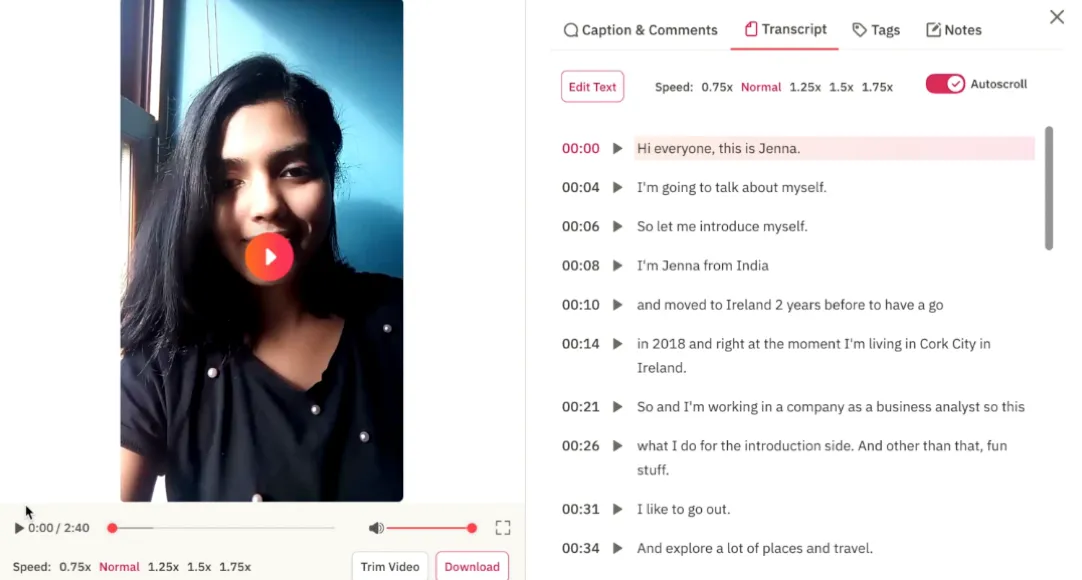Click the Edit Text button

[592, 87]
